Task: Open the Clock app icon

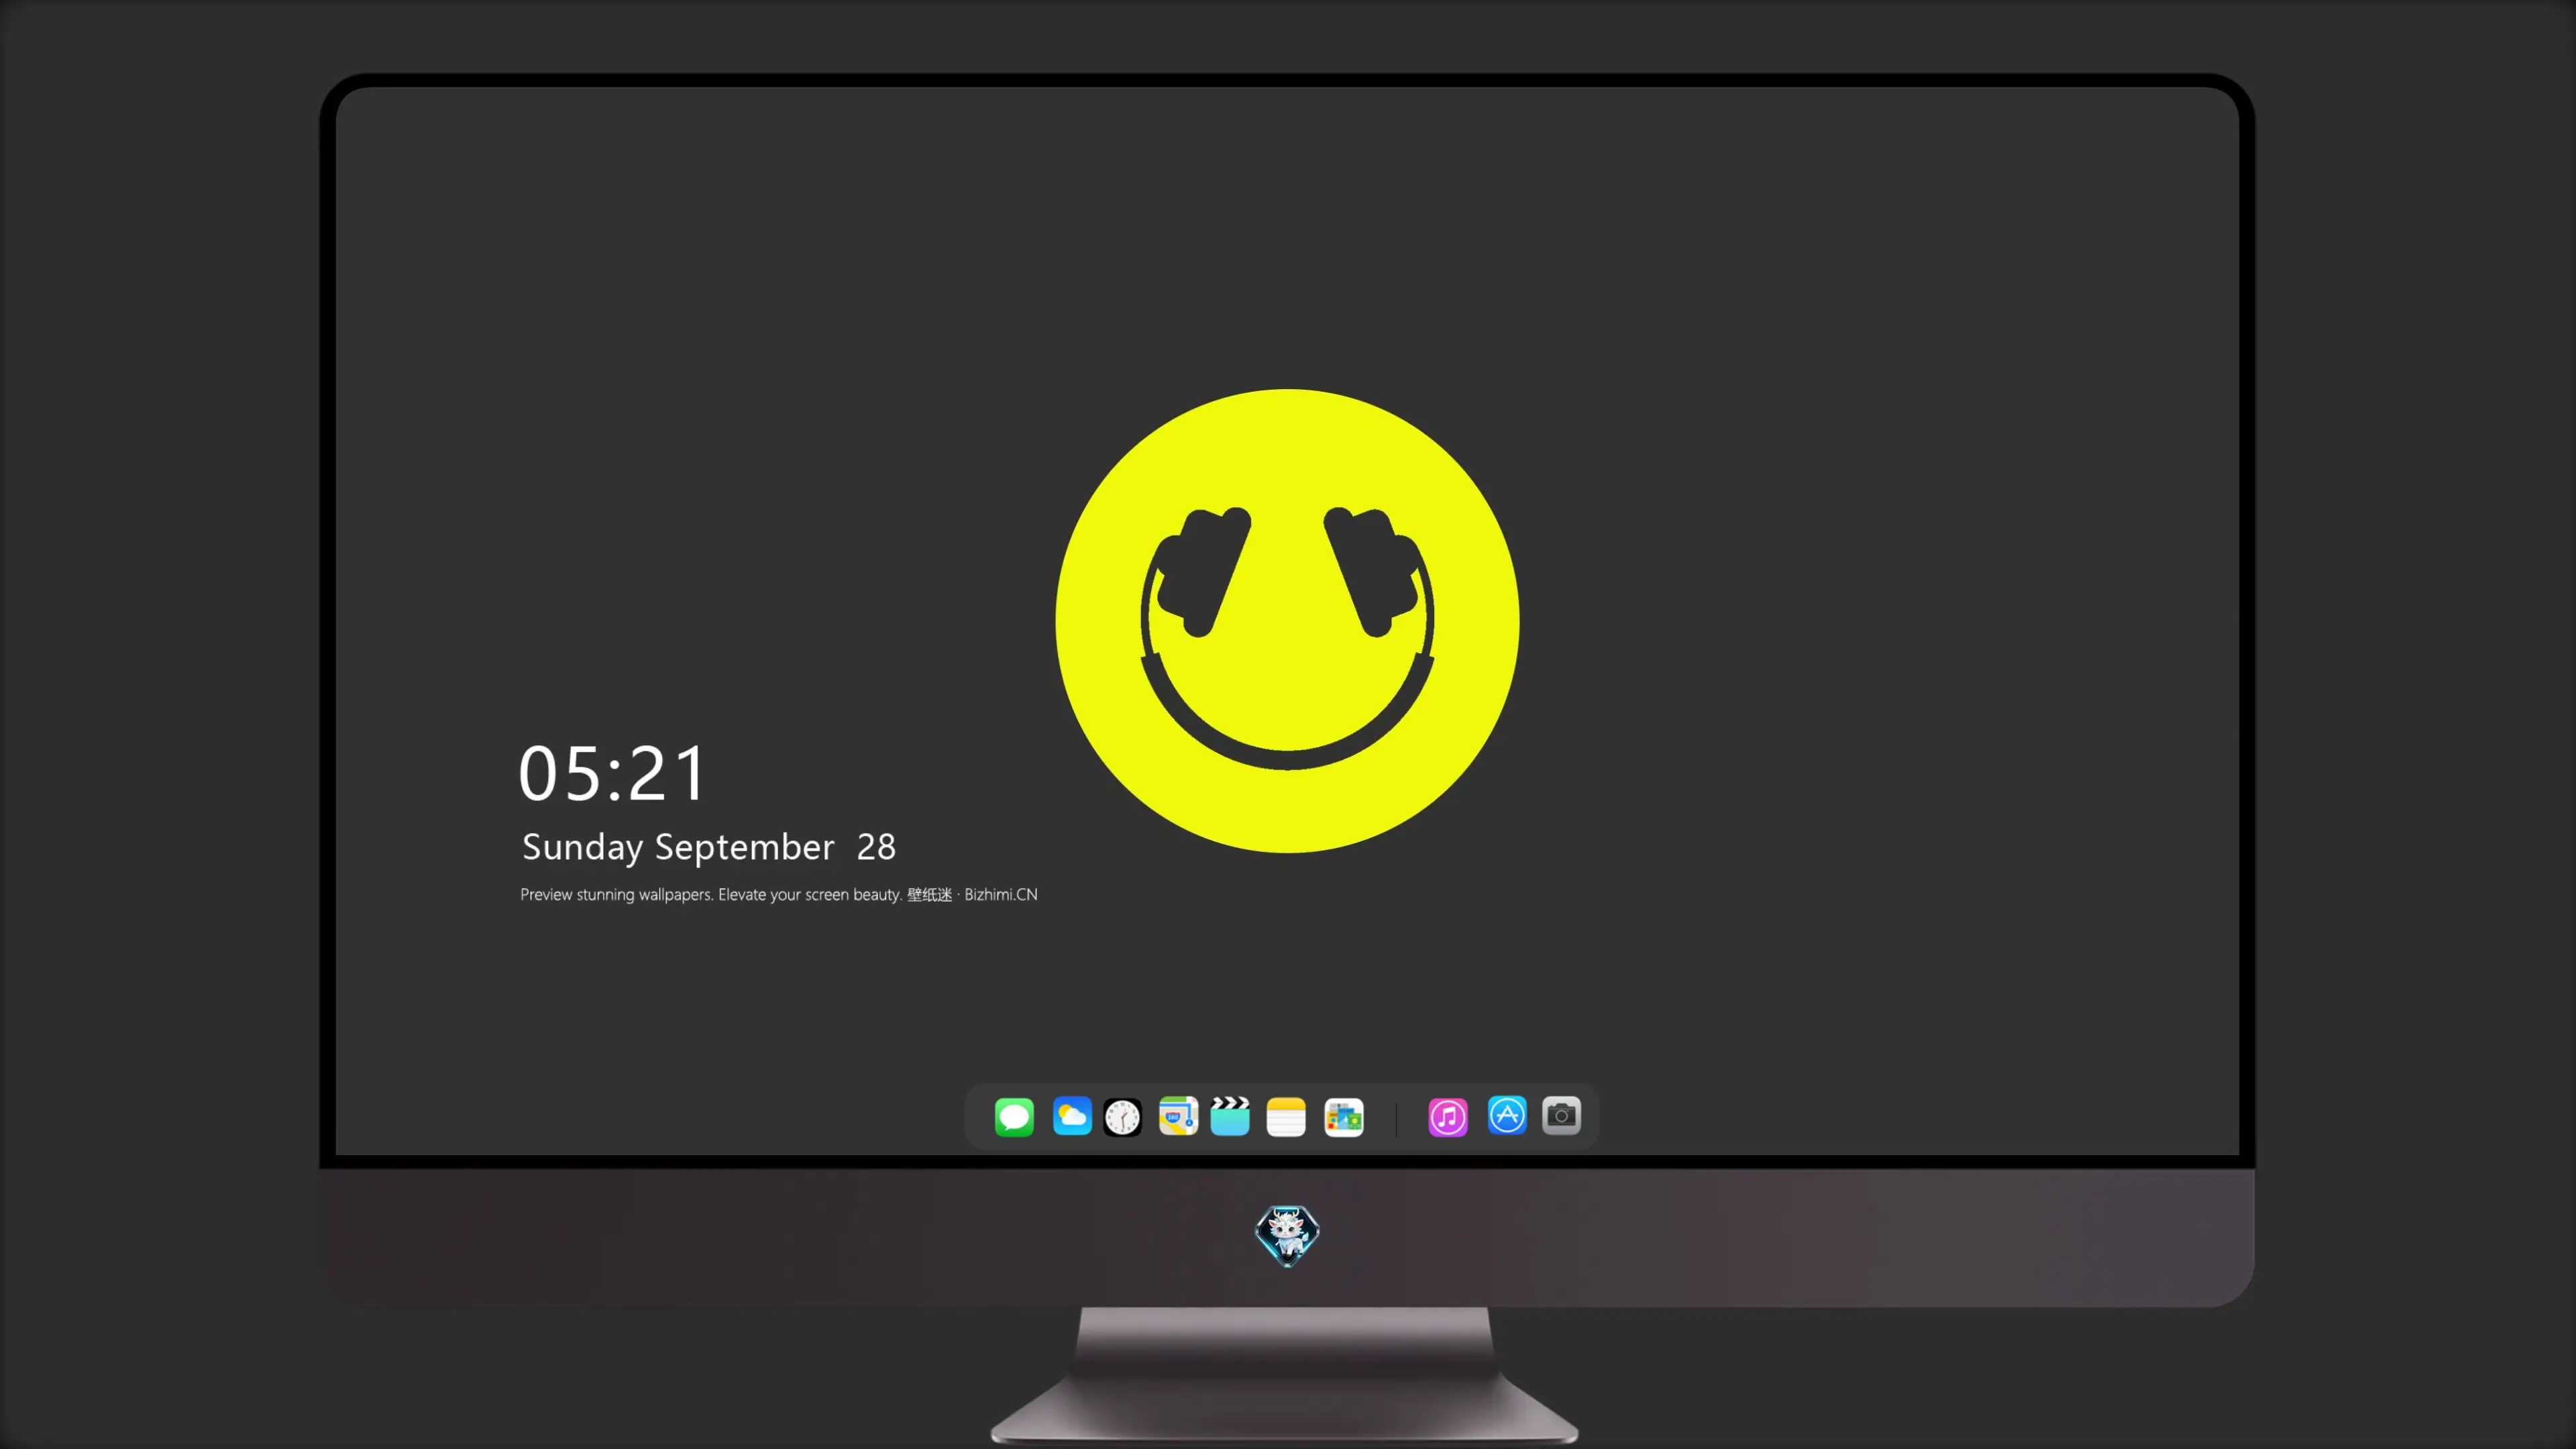Action: pyautogui.click(x=1122, y=1117)
